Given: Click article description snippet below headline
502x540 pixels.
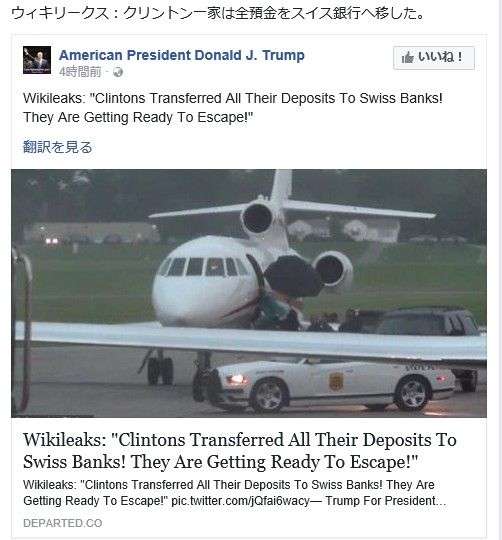Looking at the screenshot, I should 234,492.
